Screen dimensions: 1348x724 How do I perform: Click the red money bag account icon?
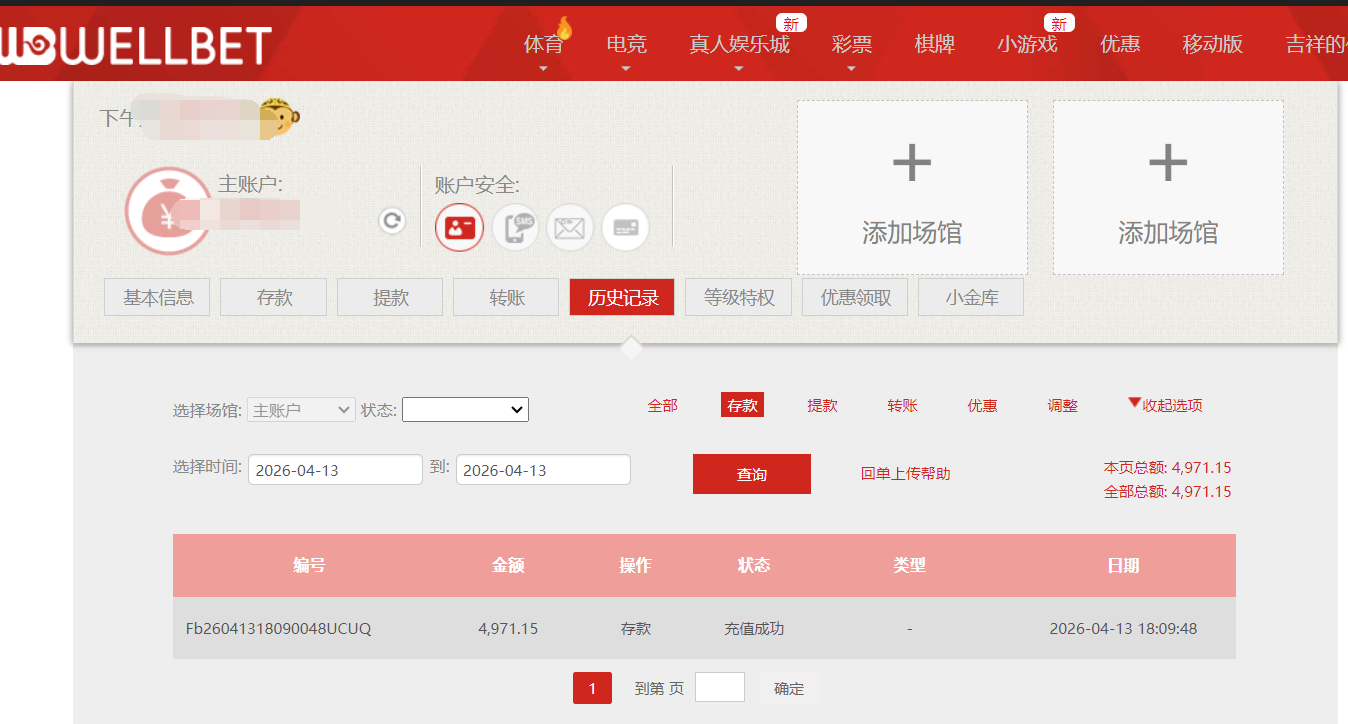170,211
